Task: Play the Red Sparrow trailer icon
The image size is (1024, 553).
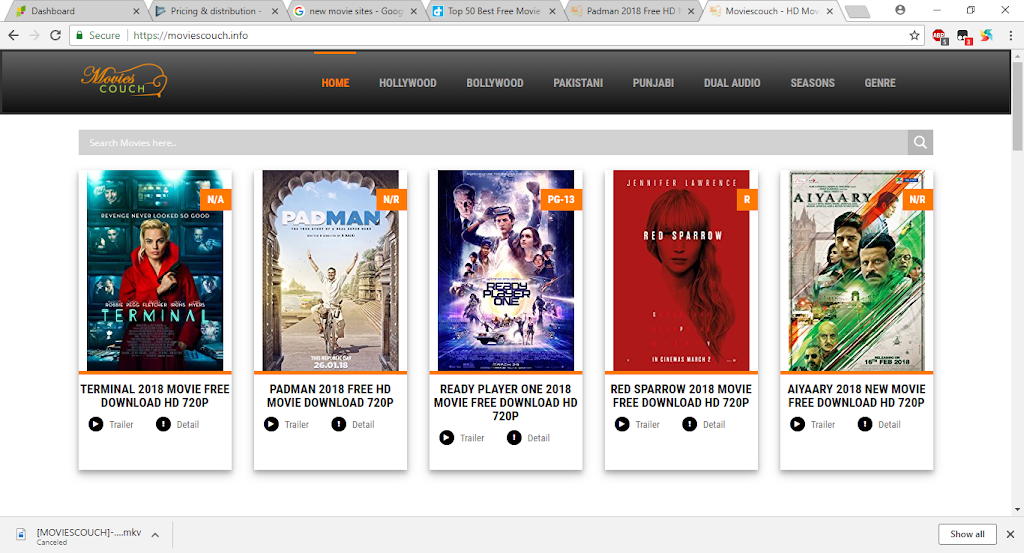Action: click(x=622, y=424)
